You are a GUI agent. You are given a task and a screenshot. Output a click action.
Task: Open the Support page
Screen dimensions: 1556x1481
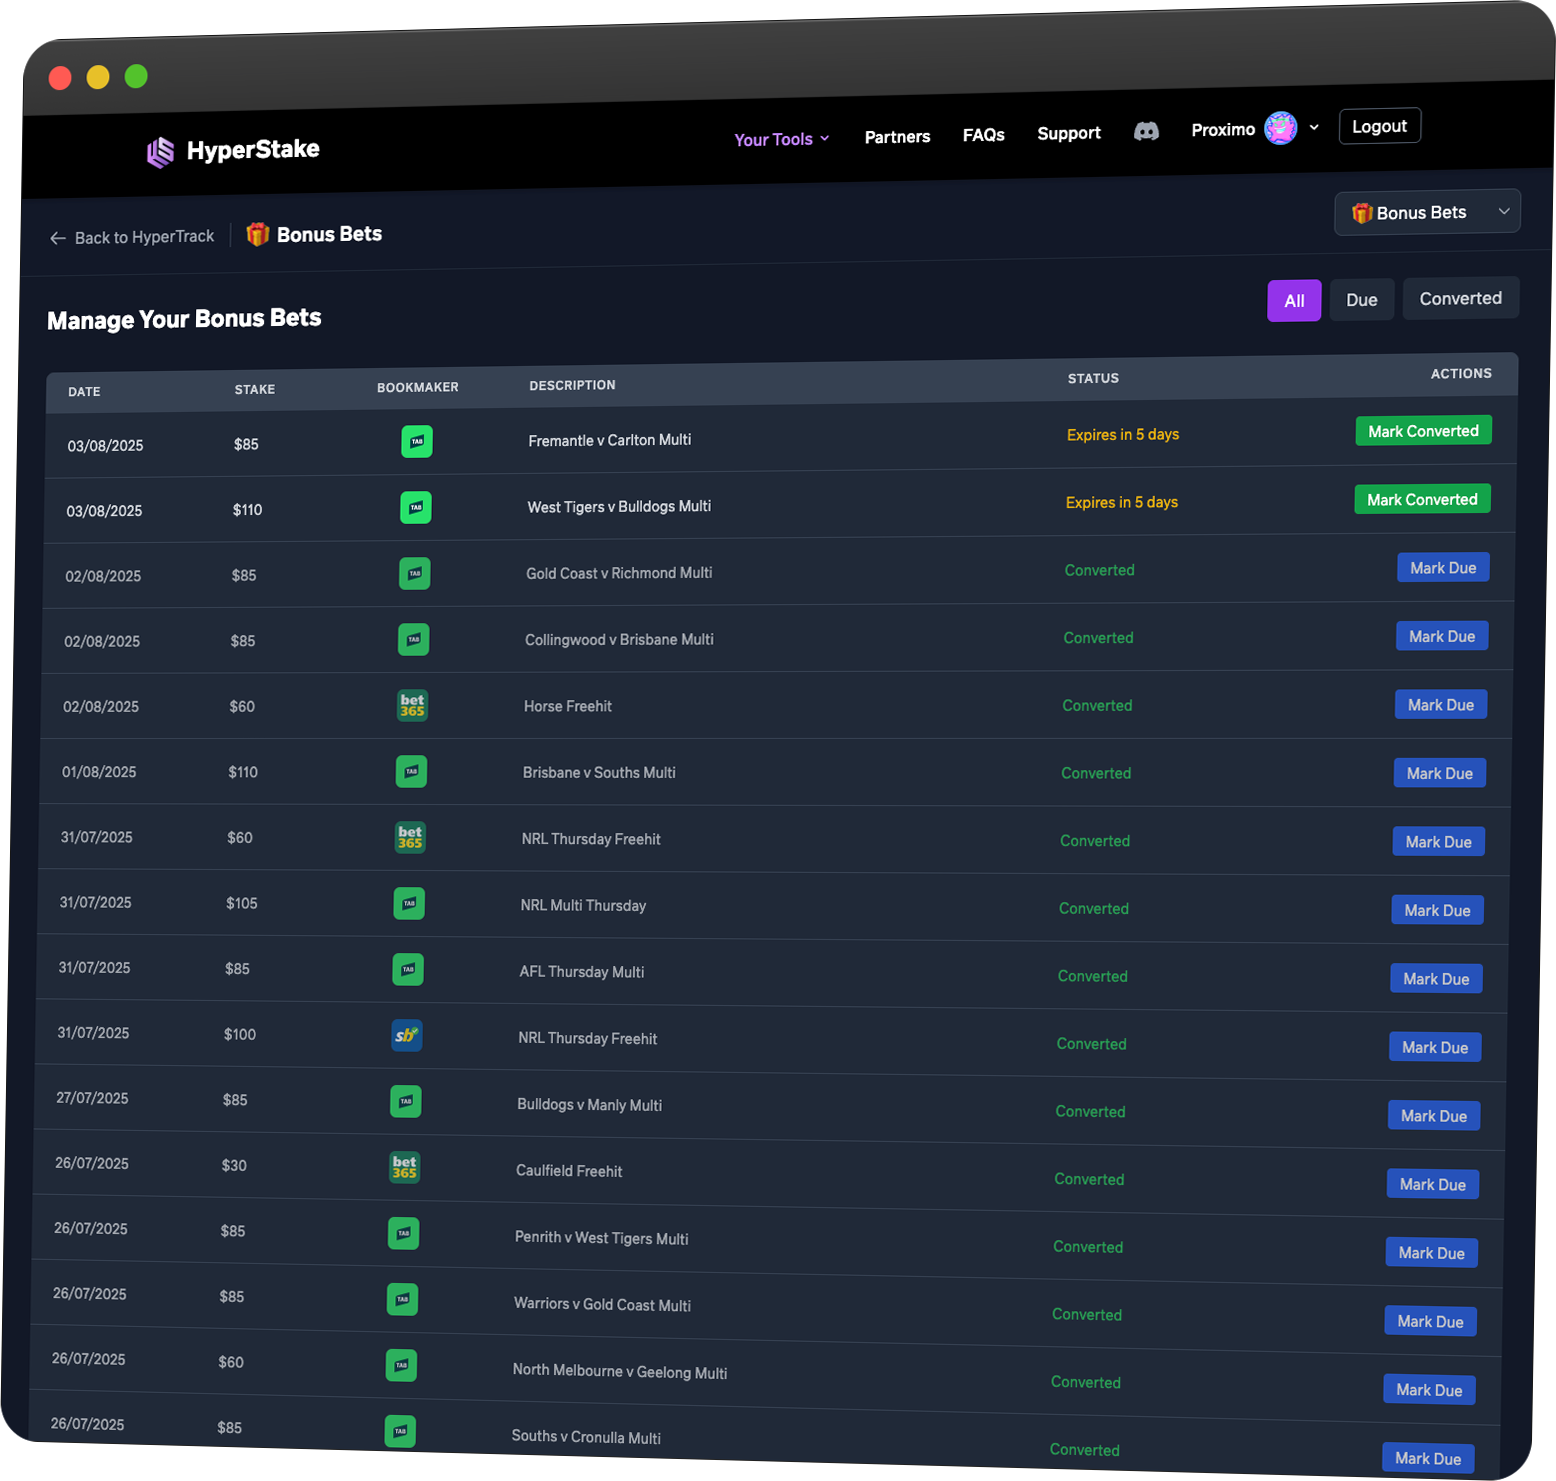[x=1068, y=133]
